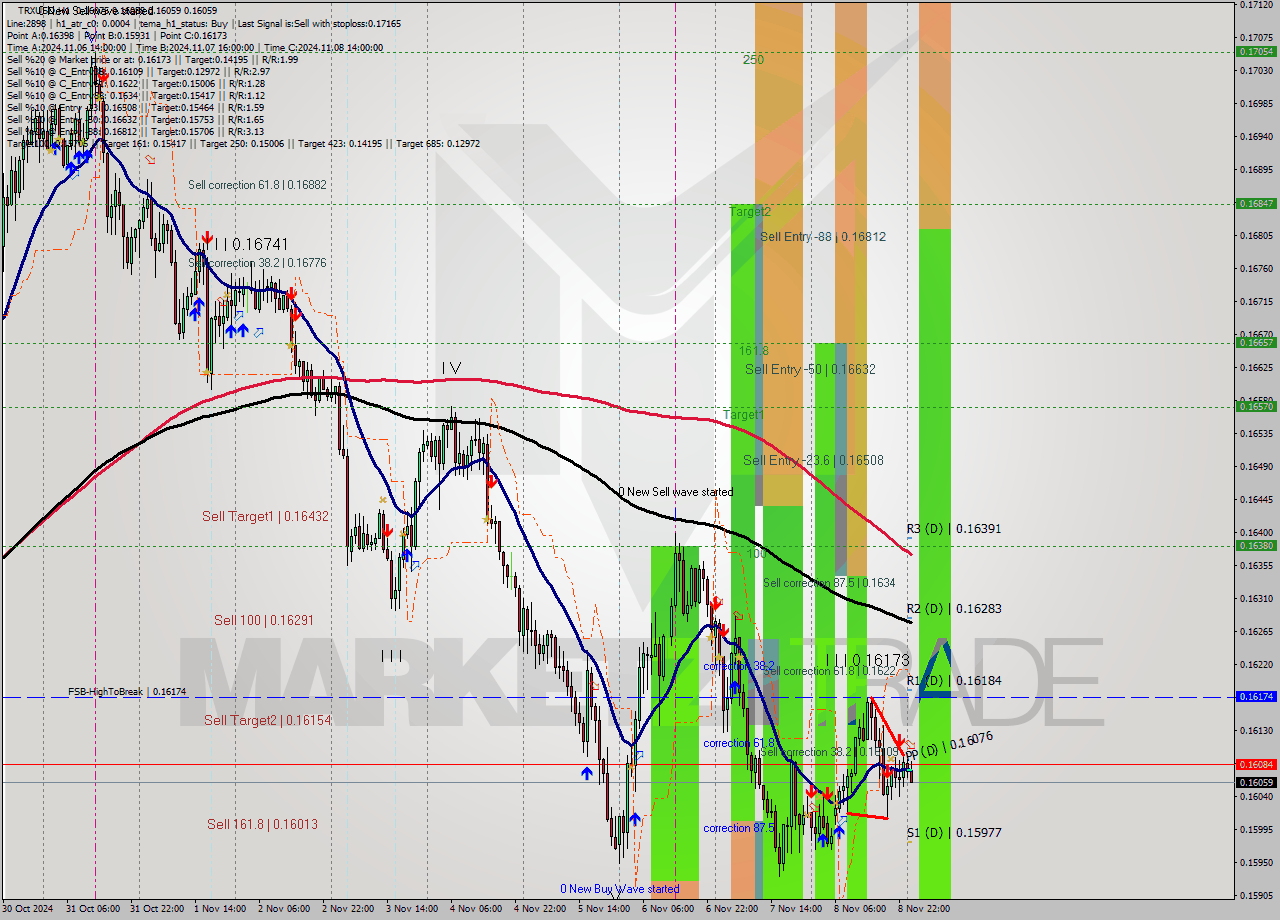Click the '7 Nov 14:00' time axis label
This screenshot has width=1280, height=920.
tap(797, 909)
